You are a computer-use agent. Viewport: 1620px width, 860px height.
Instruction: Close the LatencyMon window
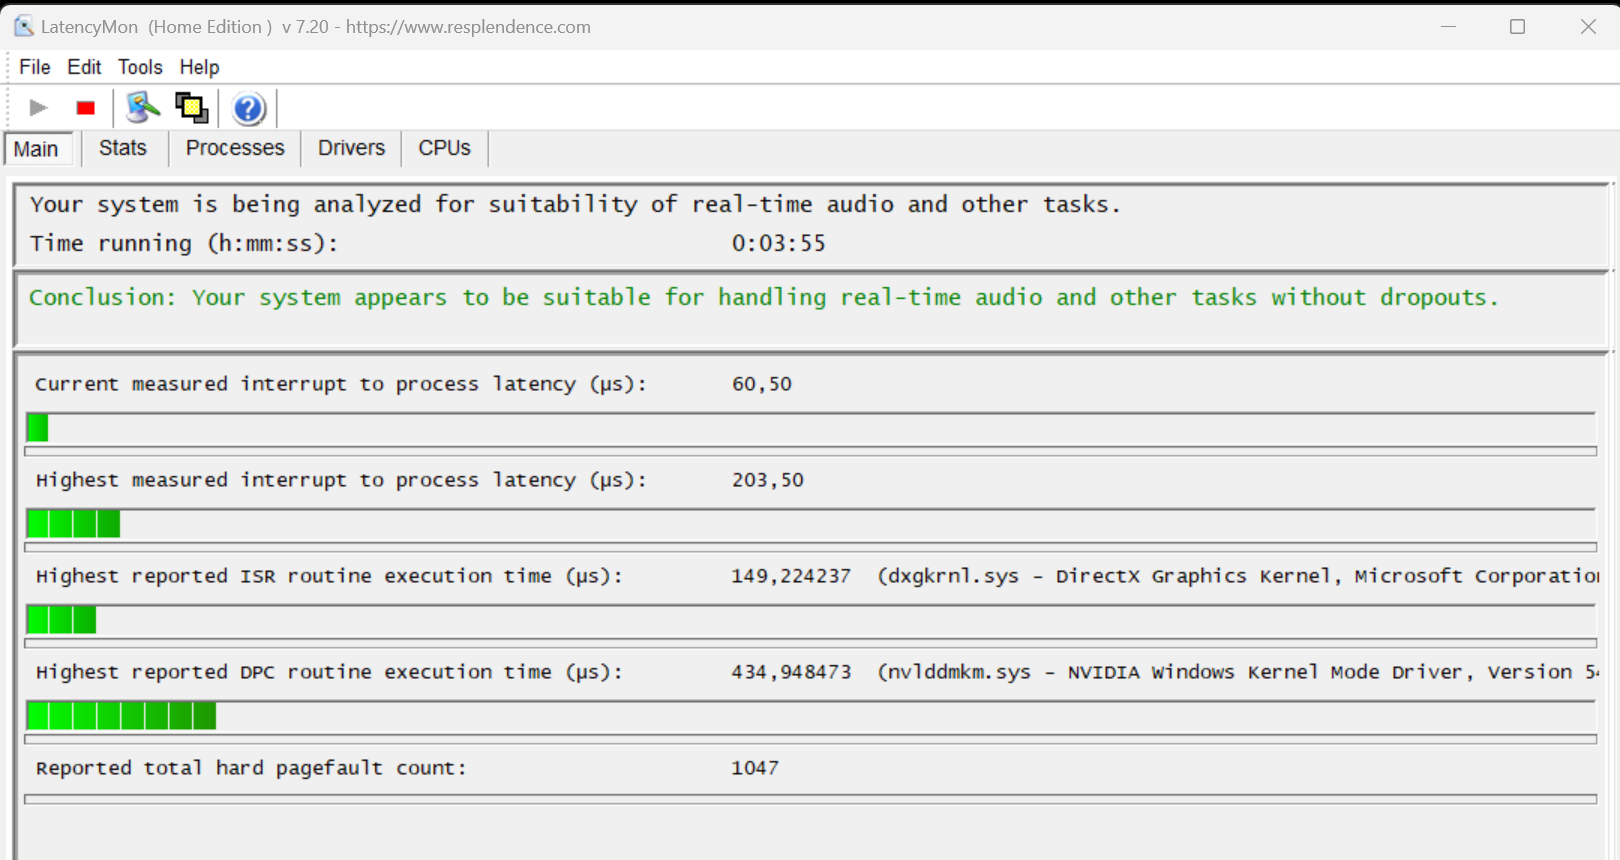pos(1588,27)
